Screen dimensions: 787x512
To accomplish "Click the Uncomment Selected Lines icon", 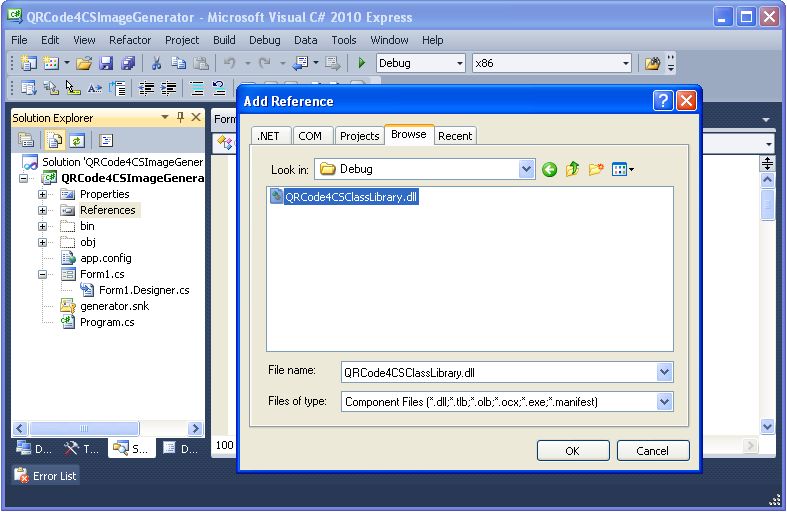I will (219, 88).
